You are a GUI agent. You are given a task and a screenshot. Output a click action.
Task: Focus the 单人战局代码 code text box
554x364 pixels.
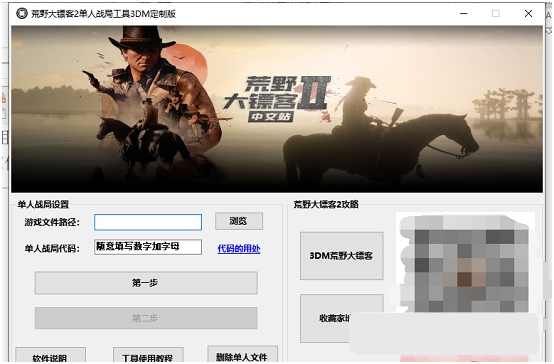point(148,247)
